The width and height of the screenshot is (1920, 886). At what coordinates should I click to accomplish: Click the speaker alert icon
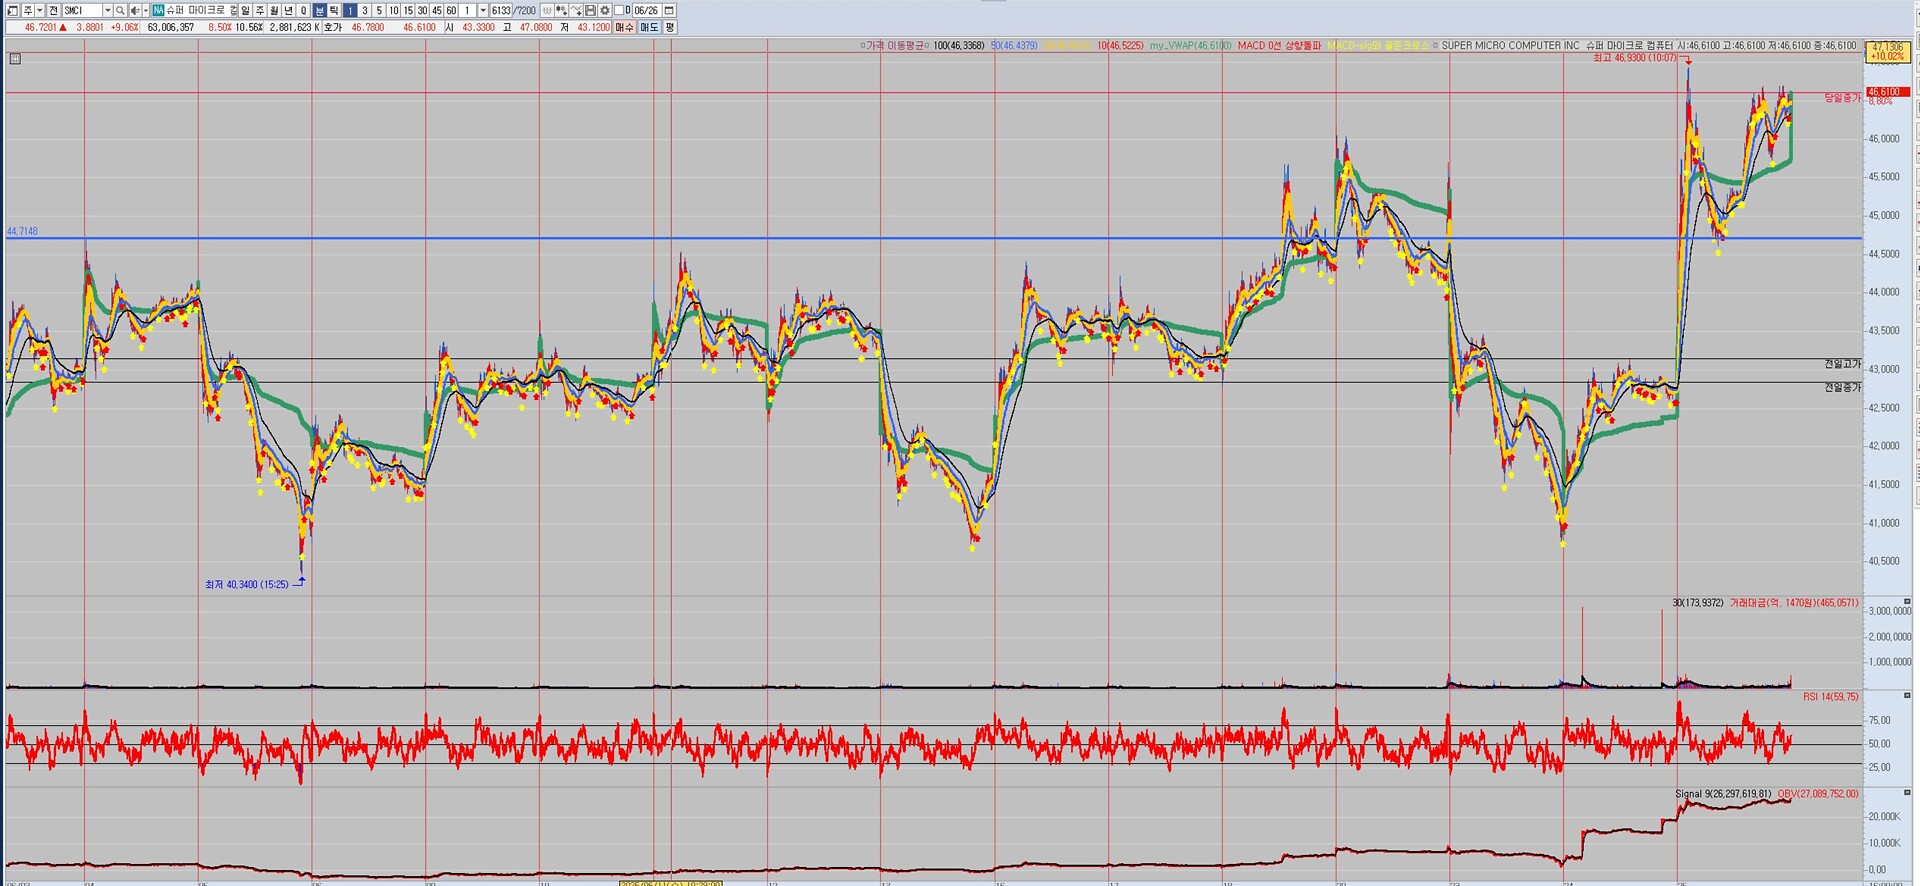(x=134, y=10)
